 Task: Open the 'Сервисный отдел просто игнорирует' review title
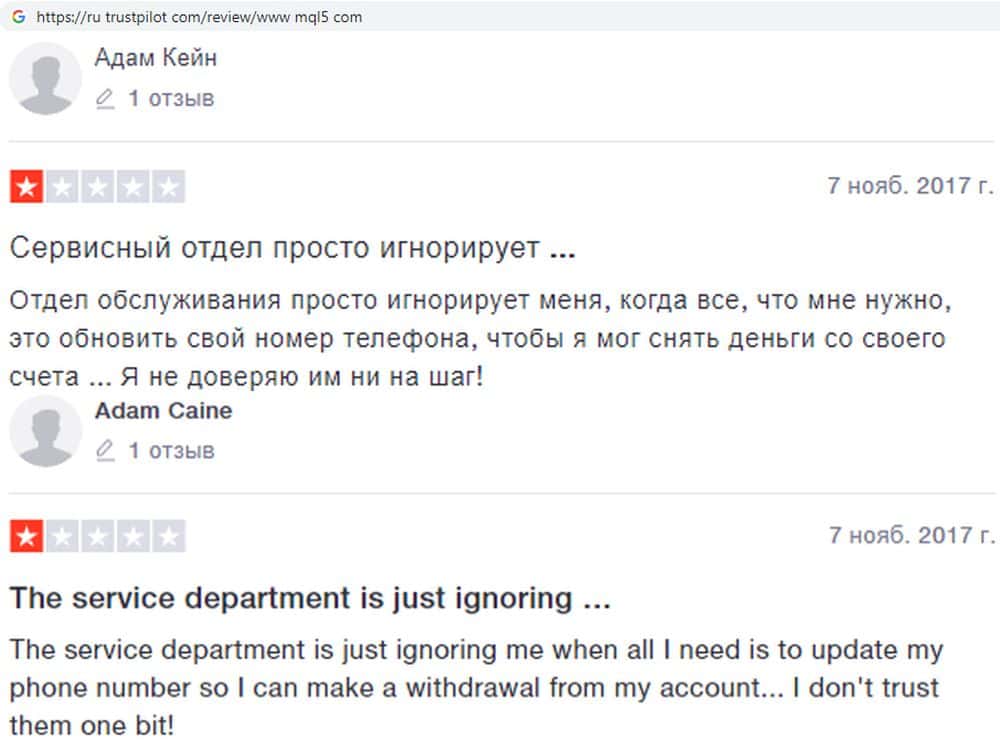292,248
